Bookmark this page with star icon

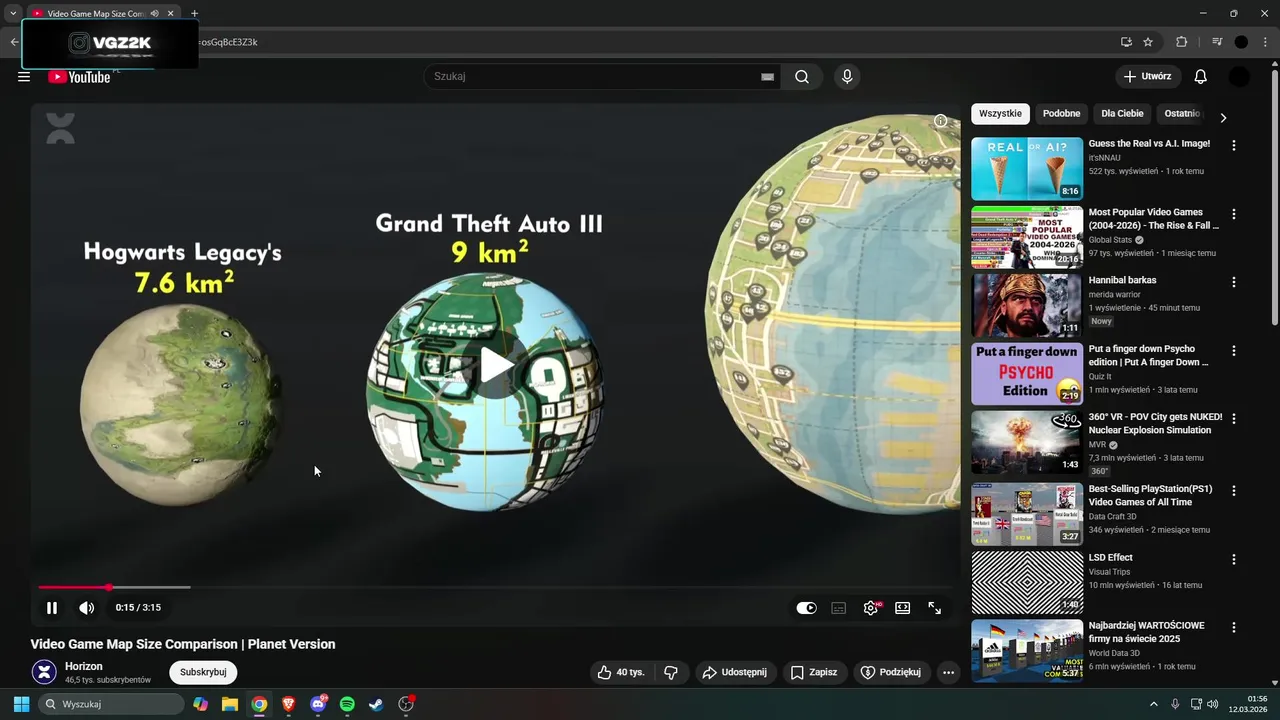(x=1148, y=42)
